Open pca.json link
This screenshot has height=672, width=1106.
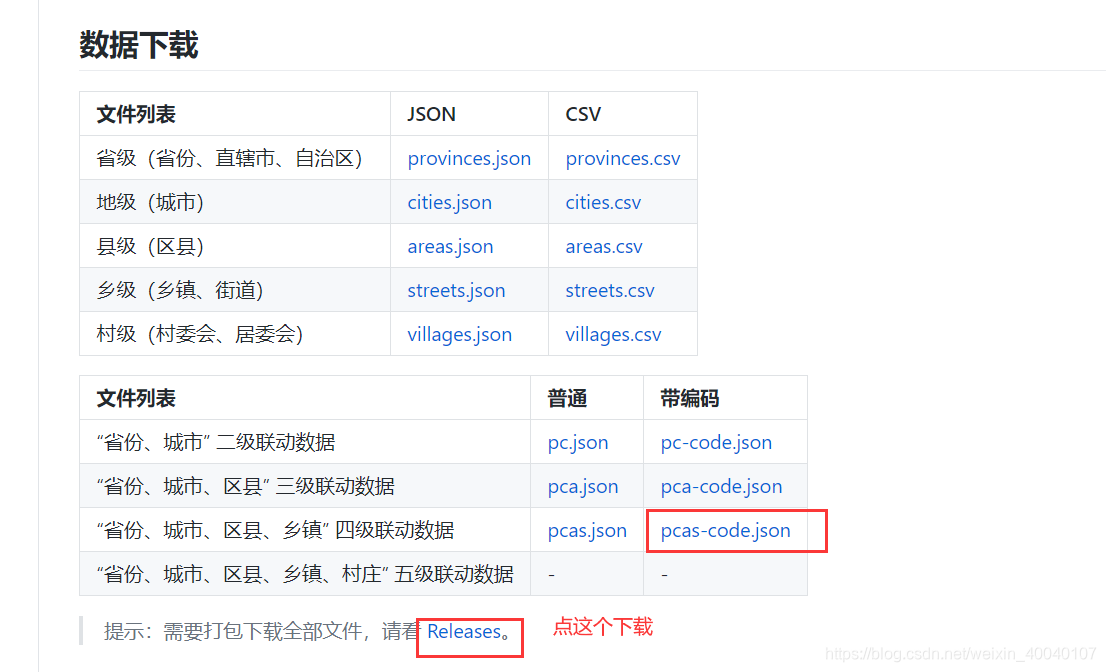[583, 487]
